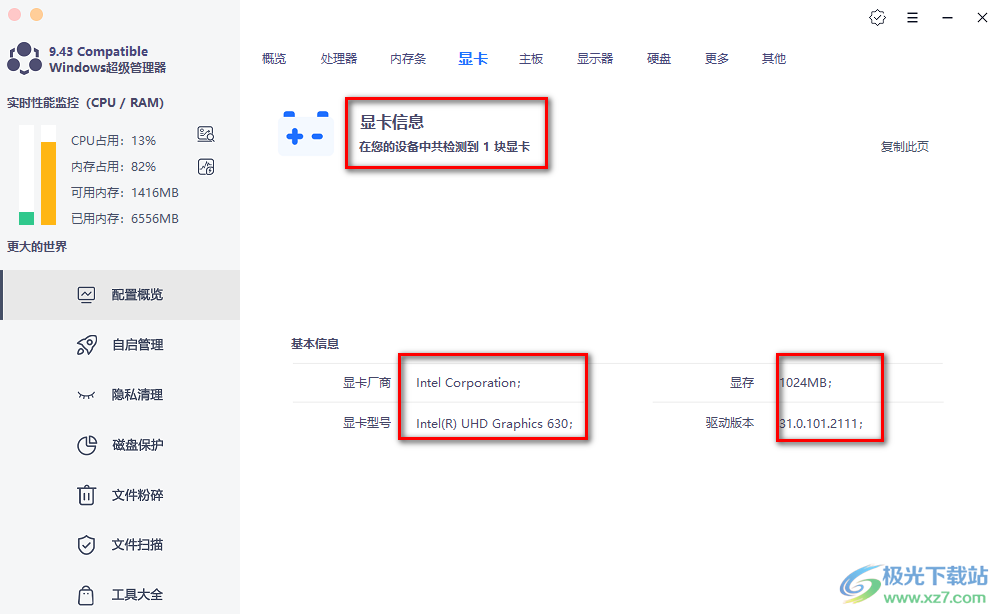This screenshot has width=999, height=614.
Task: Open the verification badge icon in title bar
Action: tap(877, 18)
